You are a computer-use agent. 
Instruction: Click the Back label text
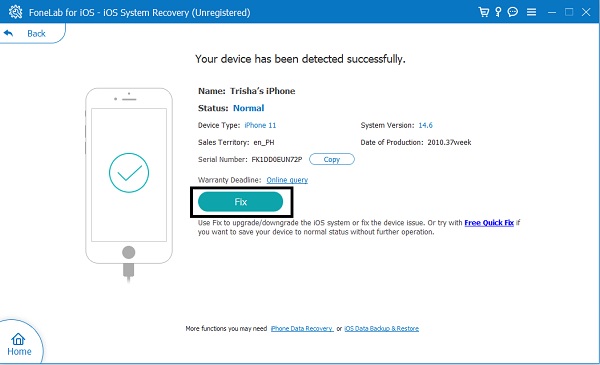[36, 34]
